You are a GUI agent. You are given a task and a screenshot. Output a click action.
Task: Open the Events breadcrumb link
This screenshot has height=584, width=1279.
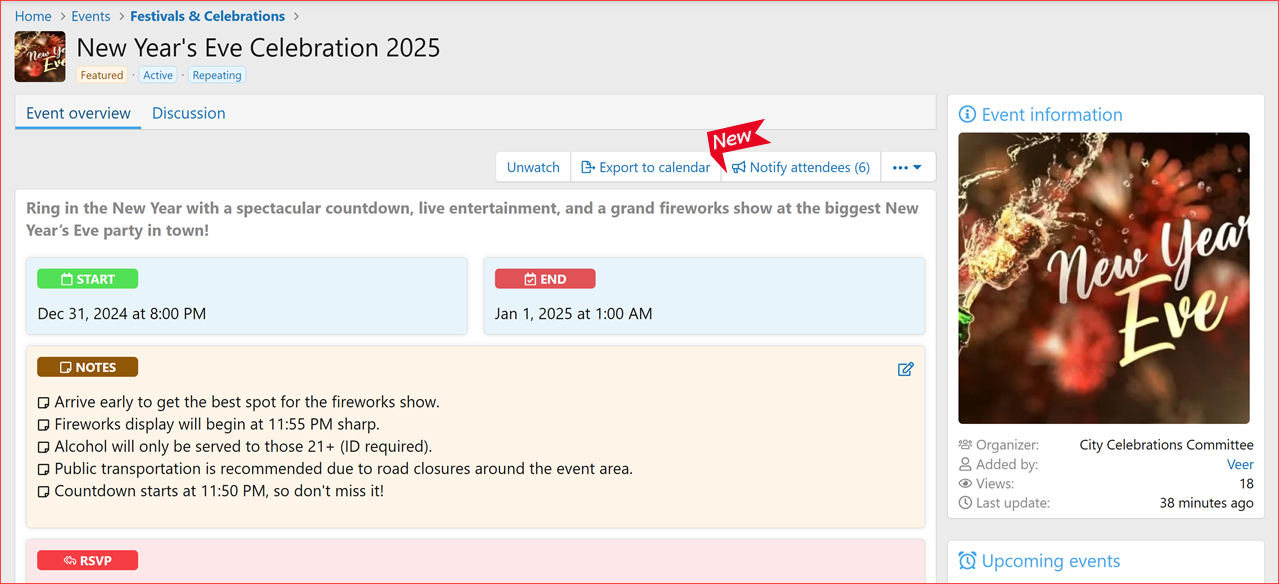[91, 16]
